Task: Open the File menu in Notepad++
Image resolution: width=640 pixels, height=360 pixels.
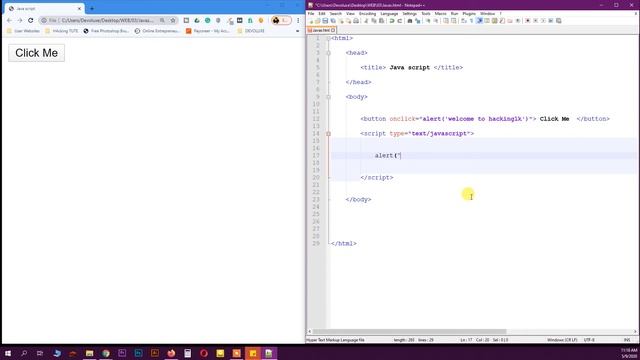Action: [x=311, y=13]
